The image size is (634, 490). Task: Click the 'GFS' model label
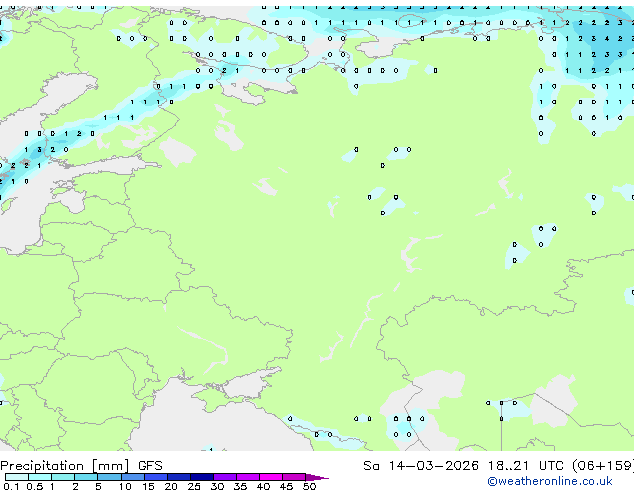point(150,466)
